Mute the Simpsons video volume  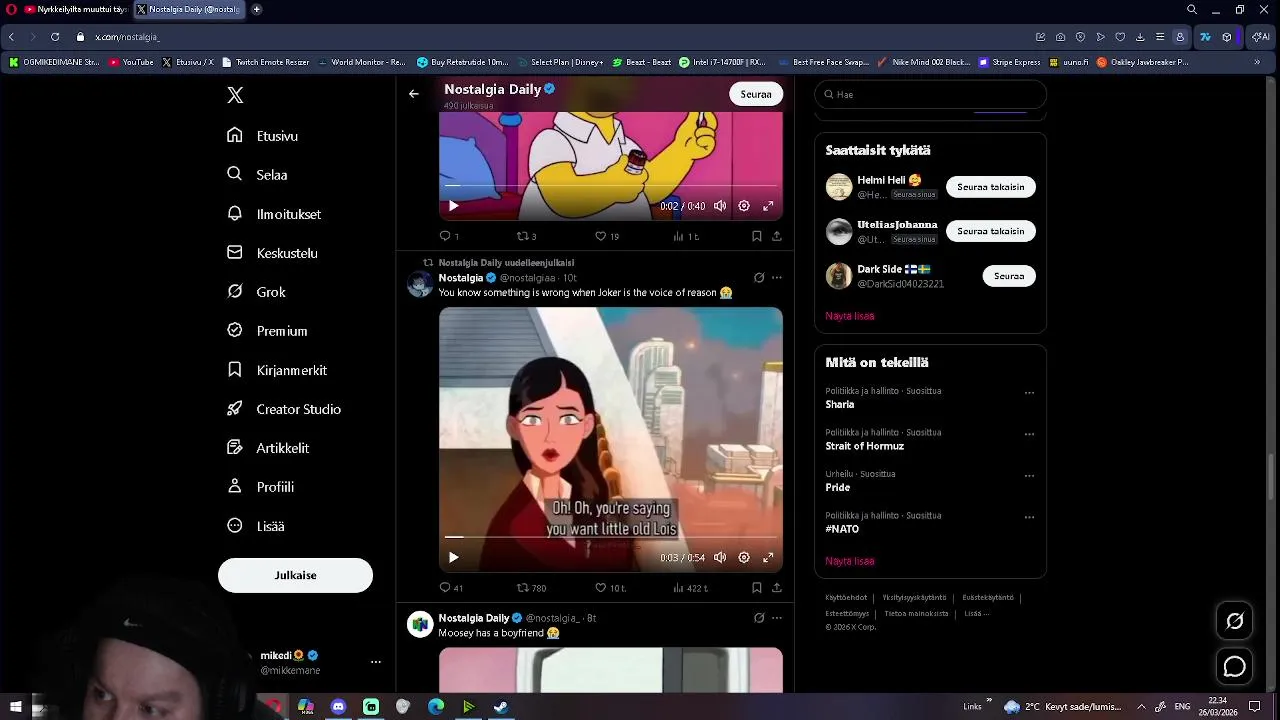pyautogui.click(x=720, y=206)
